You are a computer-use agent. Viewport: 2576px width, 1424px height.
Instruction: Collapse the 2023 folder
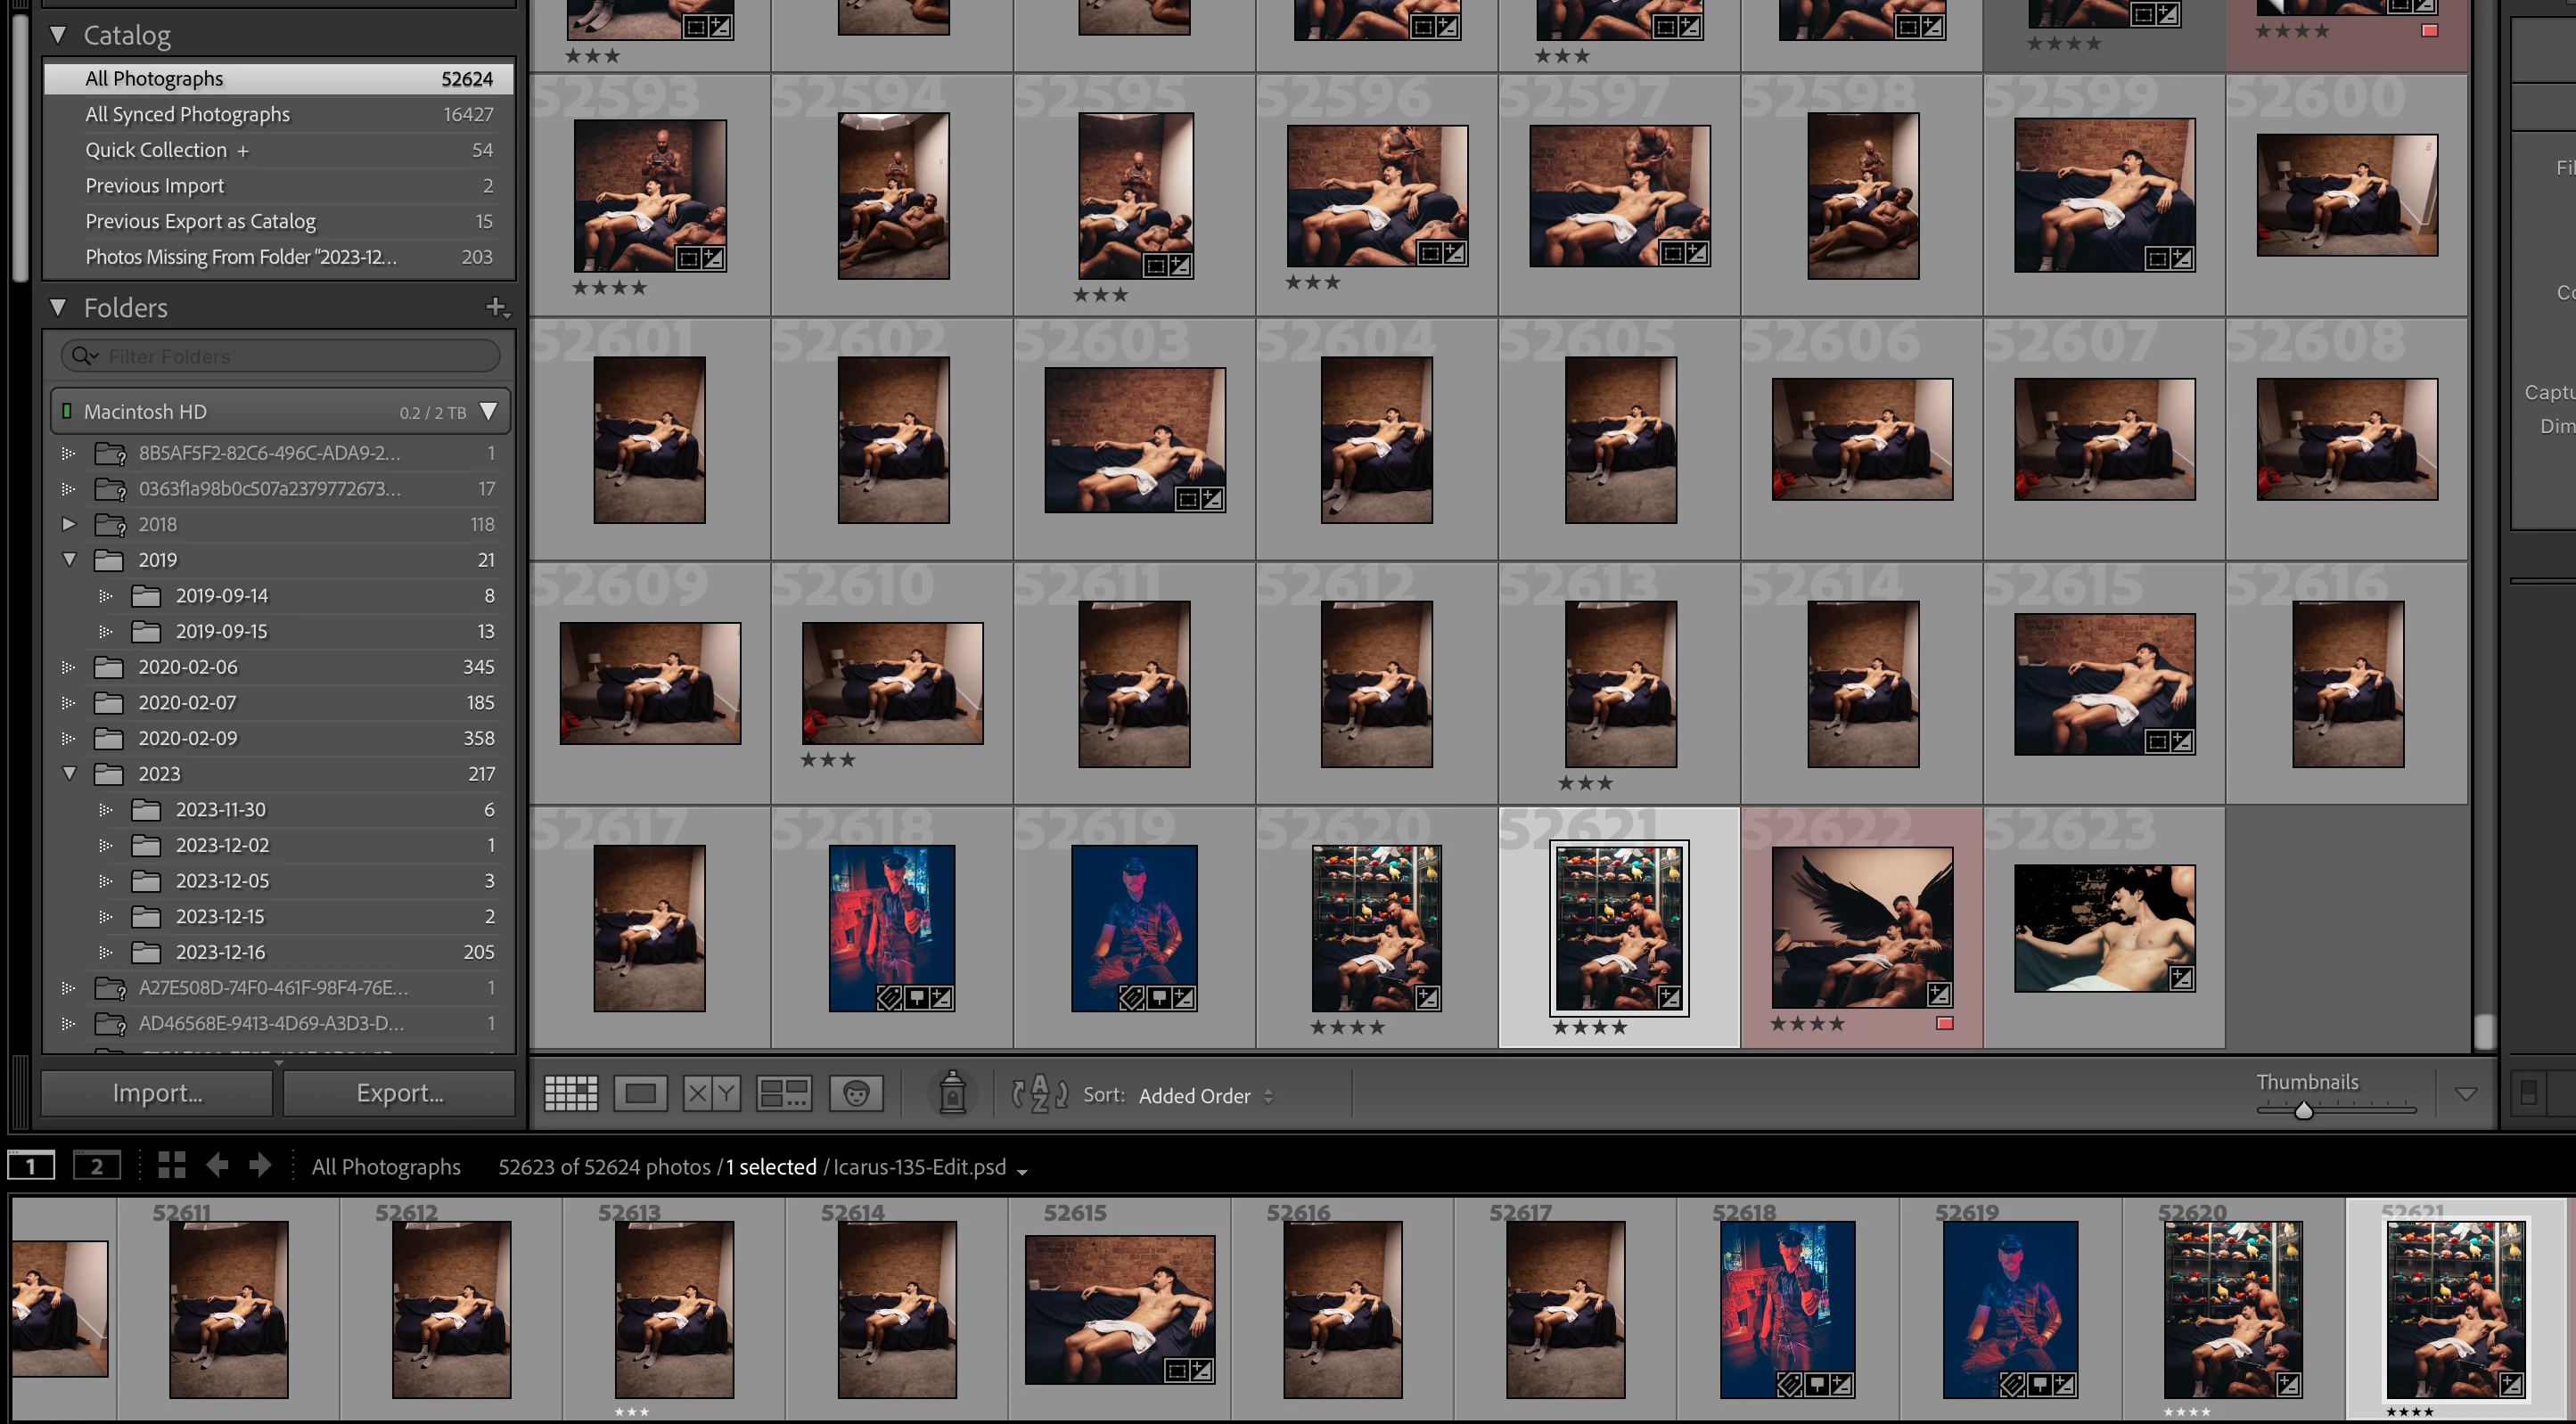69,773
